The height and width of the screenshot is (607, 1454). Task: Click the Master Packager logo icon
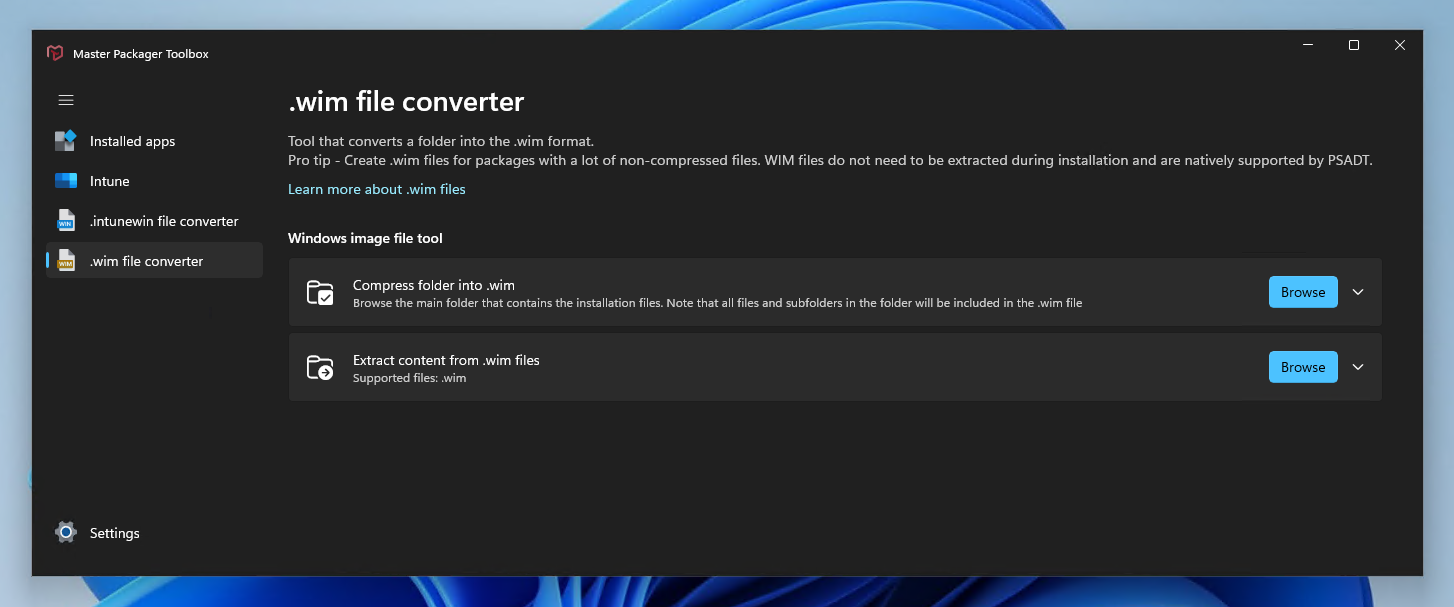55,54
